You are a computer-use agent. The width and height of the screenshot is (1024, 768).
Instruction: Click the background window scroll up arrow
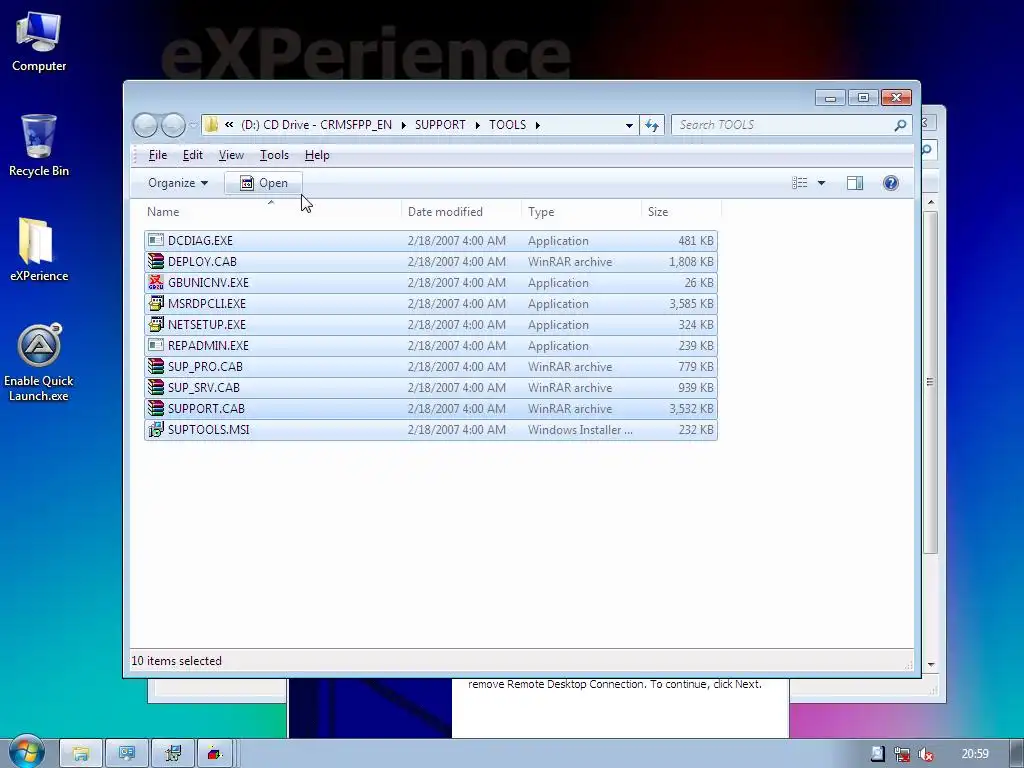(931, 202)
